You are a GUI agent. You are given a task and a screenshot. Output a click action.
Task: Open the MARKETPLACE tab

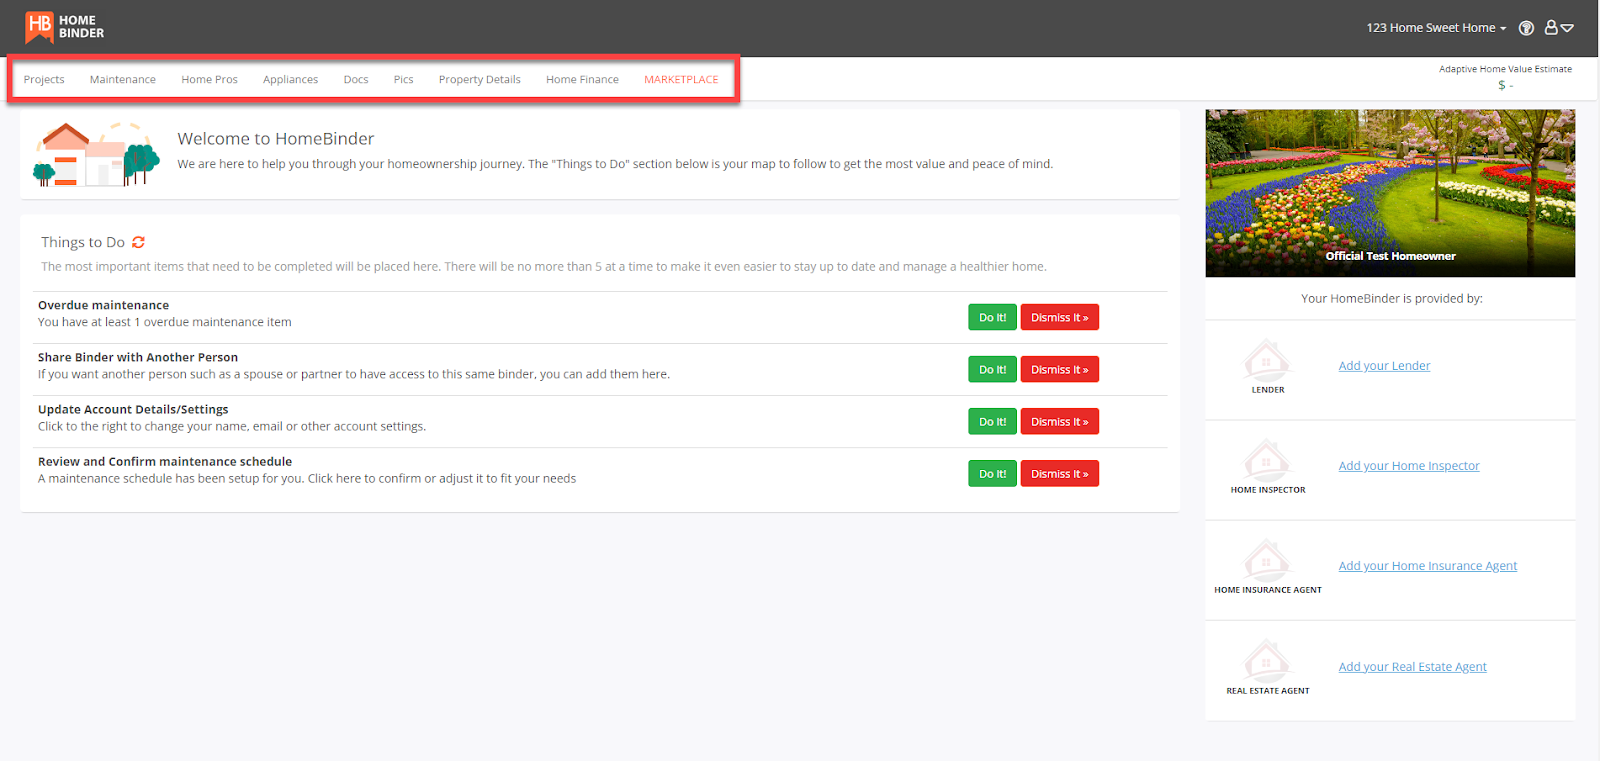681,79
